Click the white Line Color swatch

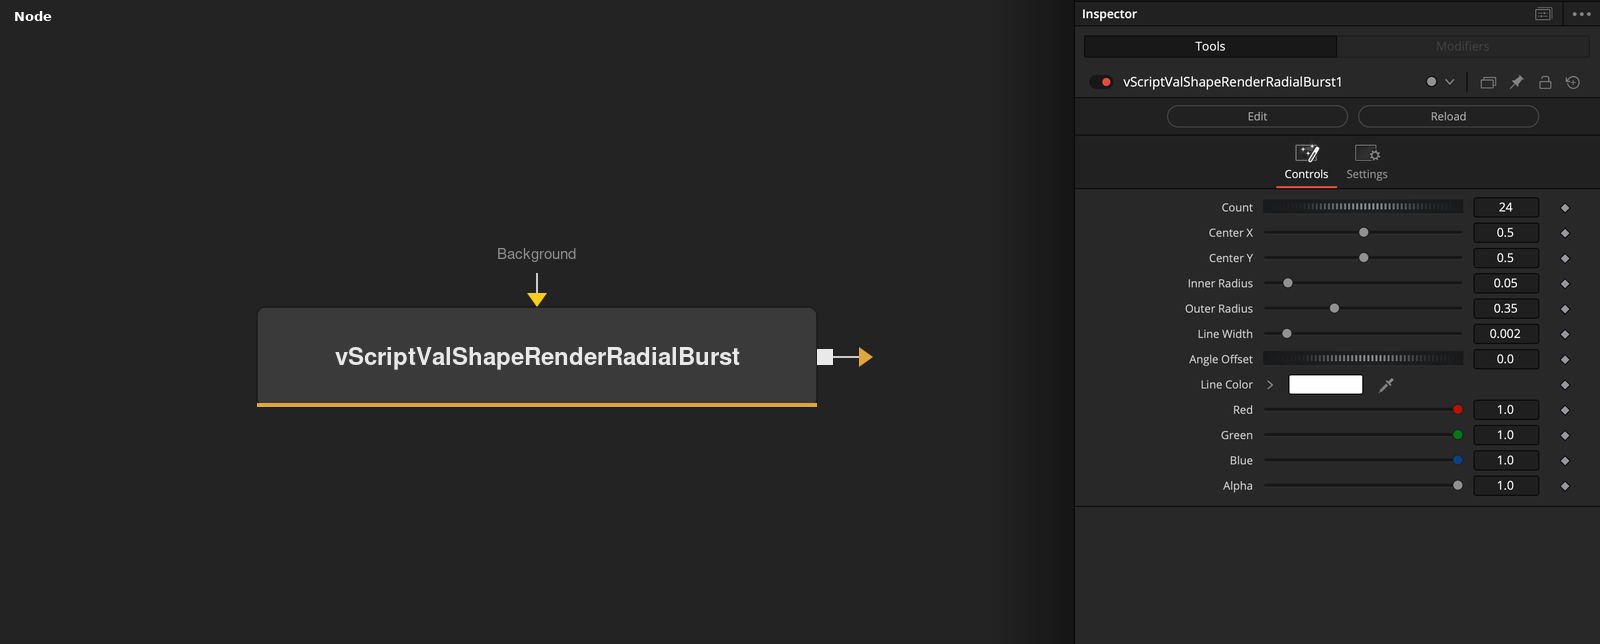1326,384
